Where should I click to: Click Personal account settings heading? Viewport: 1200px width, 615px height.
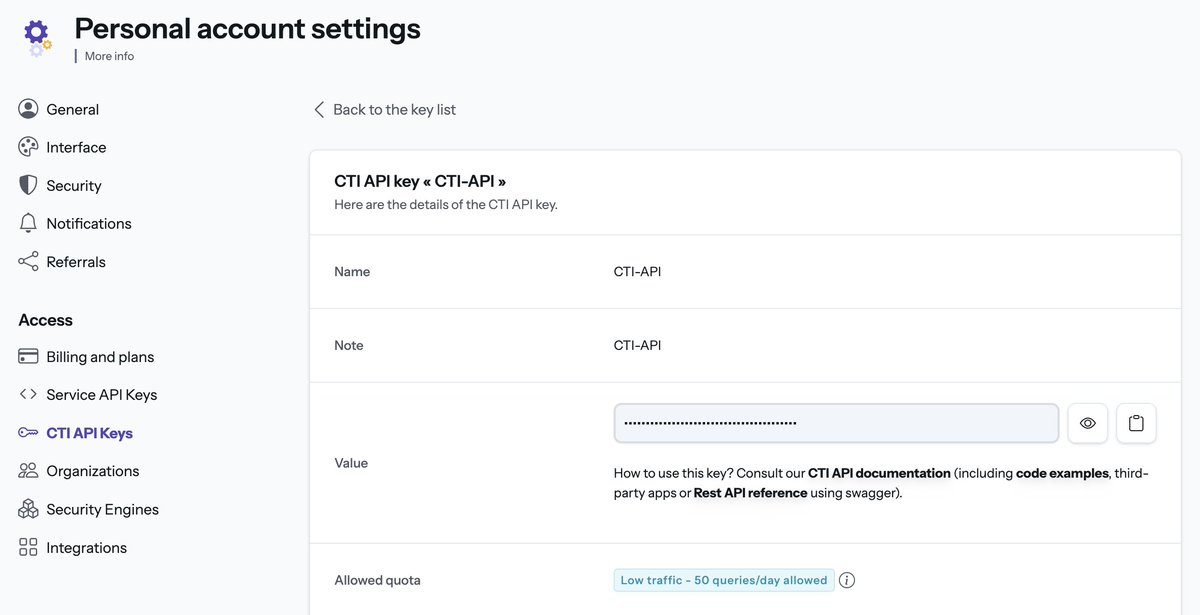tap(247, 28)
